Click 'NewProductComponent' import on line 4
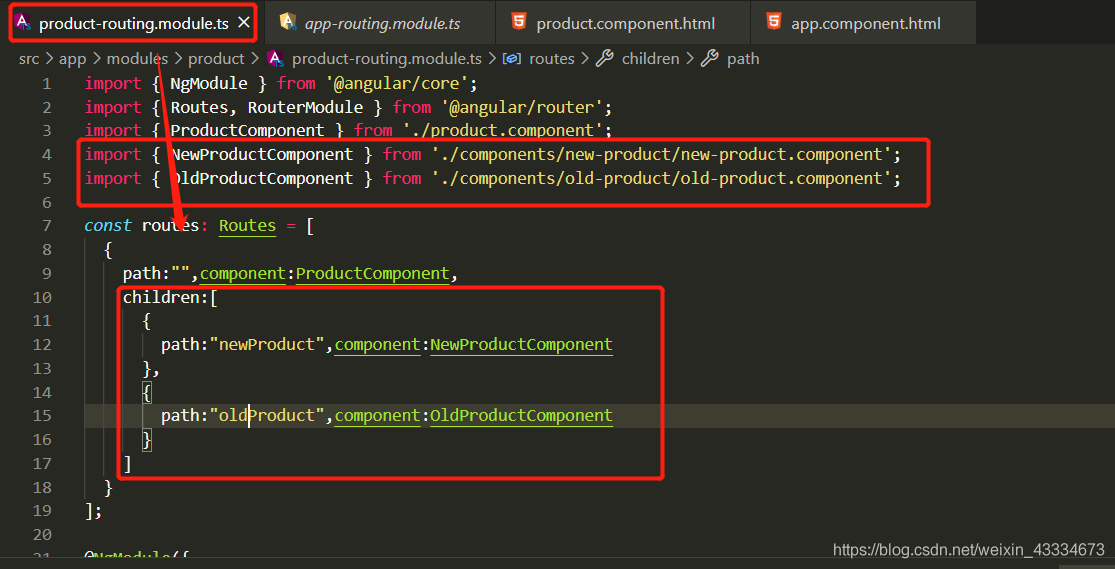The width and height of the screenshot is (1115, 569). 262,154
